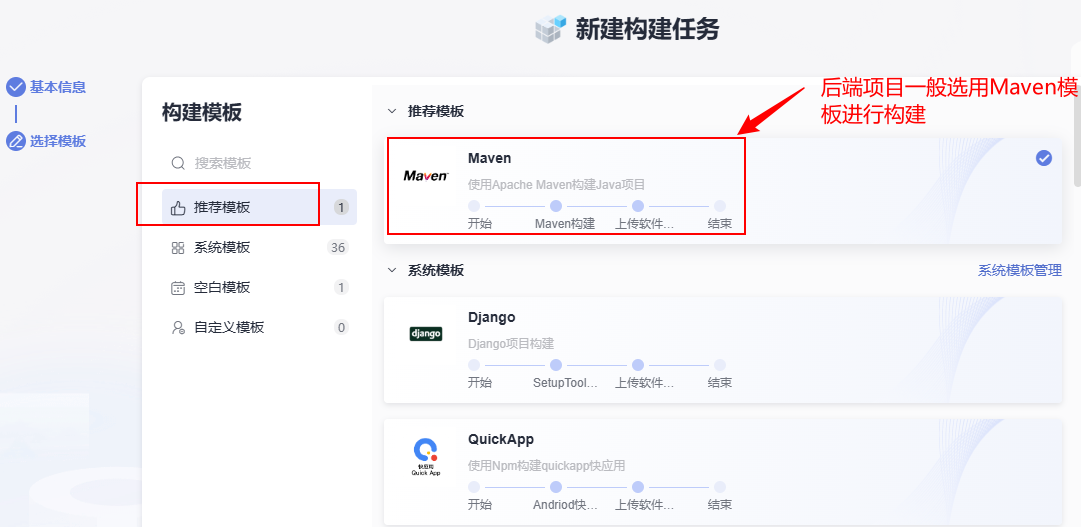This screenshot has height=527, width=1081.
Task: Click the 上传软件... step label in Maven card
Action: [644, 224]
